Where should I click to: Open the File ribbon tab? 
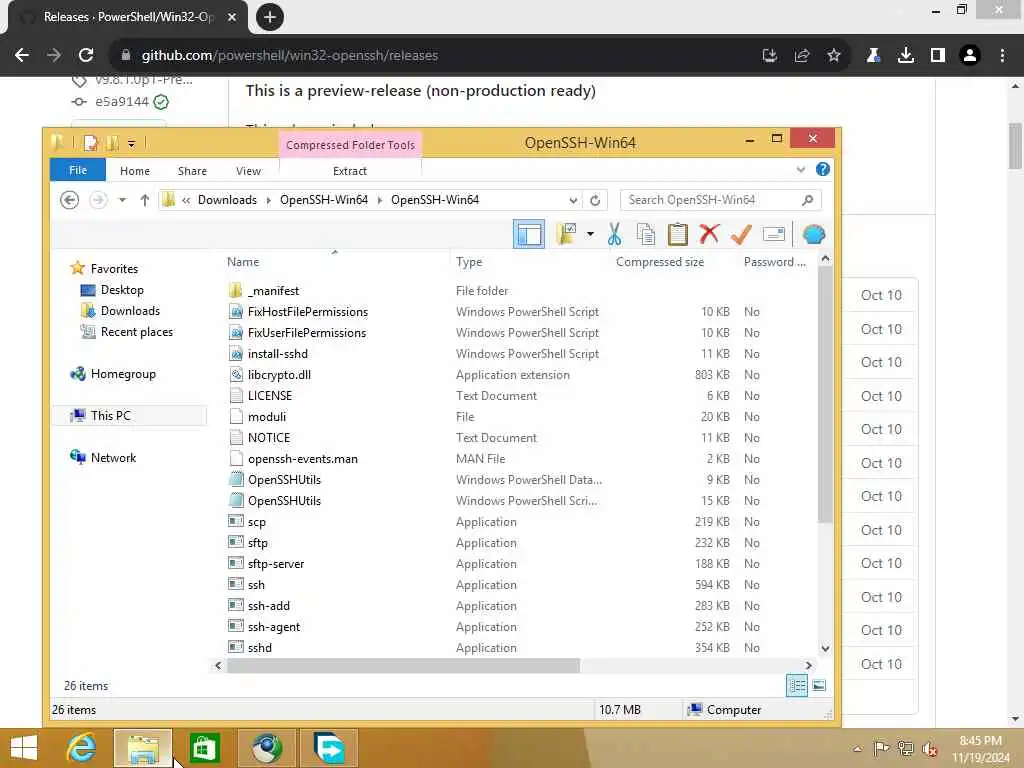[78, 170]
